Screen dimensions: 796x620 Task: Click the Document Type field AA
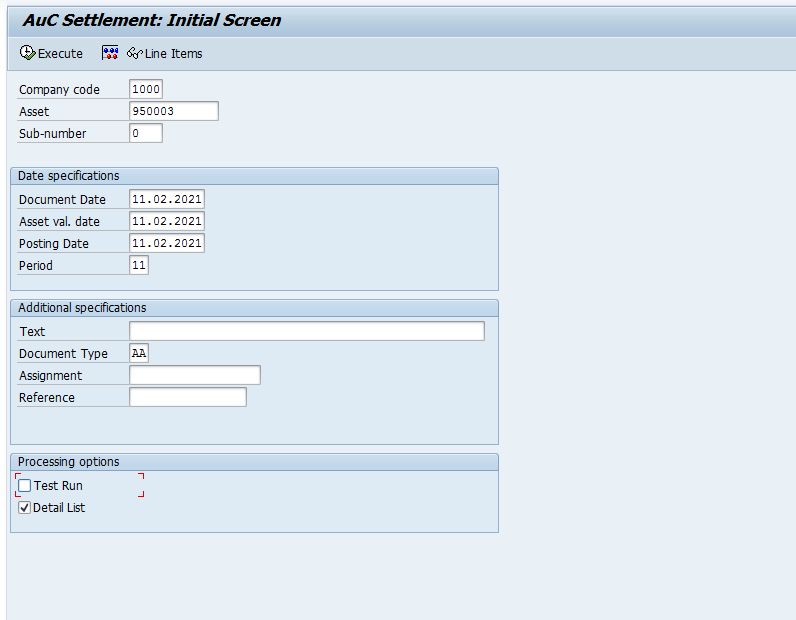[x=139, y=353]
